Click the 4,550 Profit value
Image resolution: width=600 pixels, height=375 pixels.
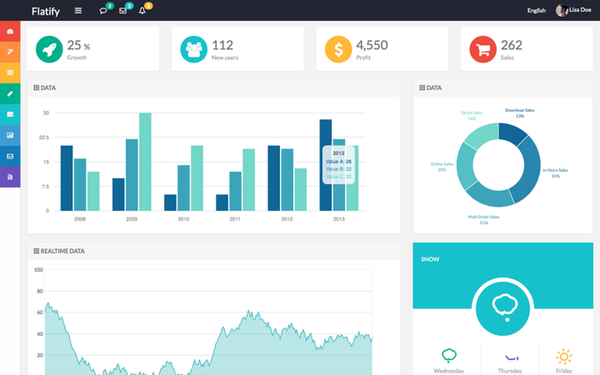tap(372, 46)
